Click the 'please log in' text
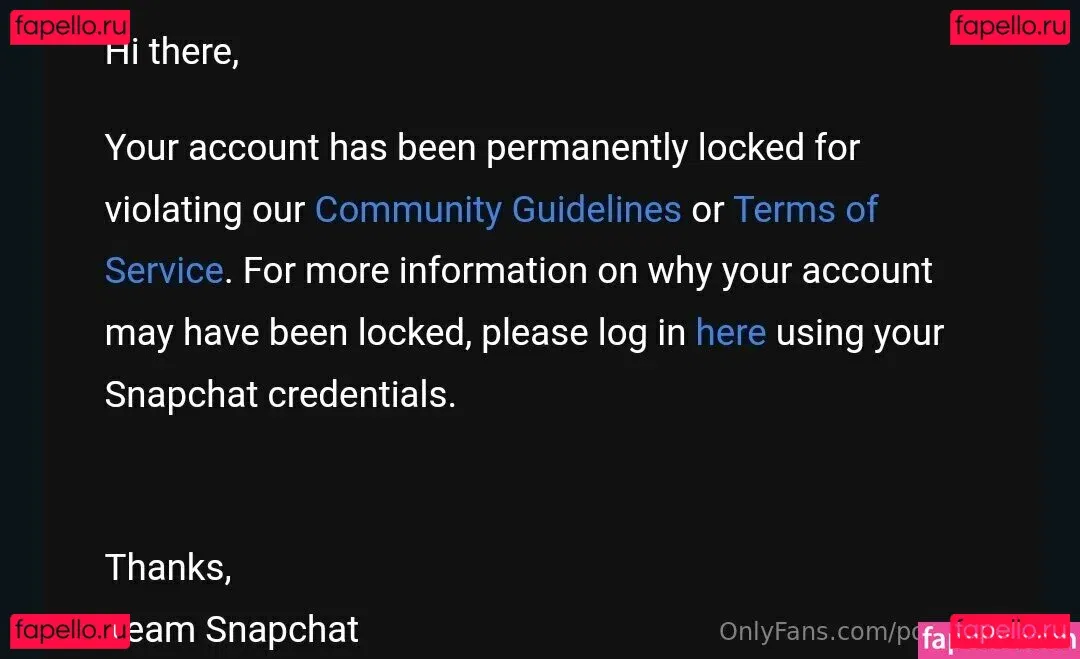The image size is (1080, 659). coord(583,333)
